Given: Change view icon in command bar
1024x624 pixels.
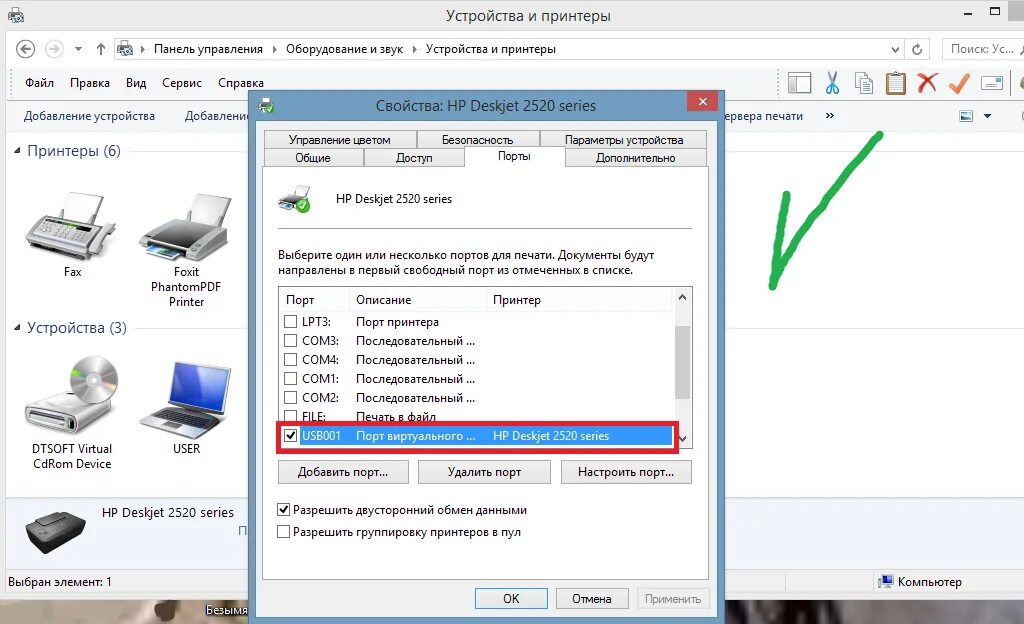Looking at the screenshot, I should (x=966, y=116).
